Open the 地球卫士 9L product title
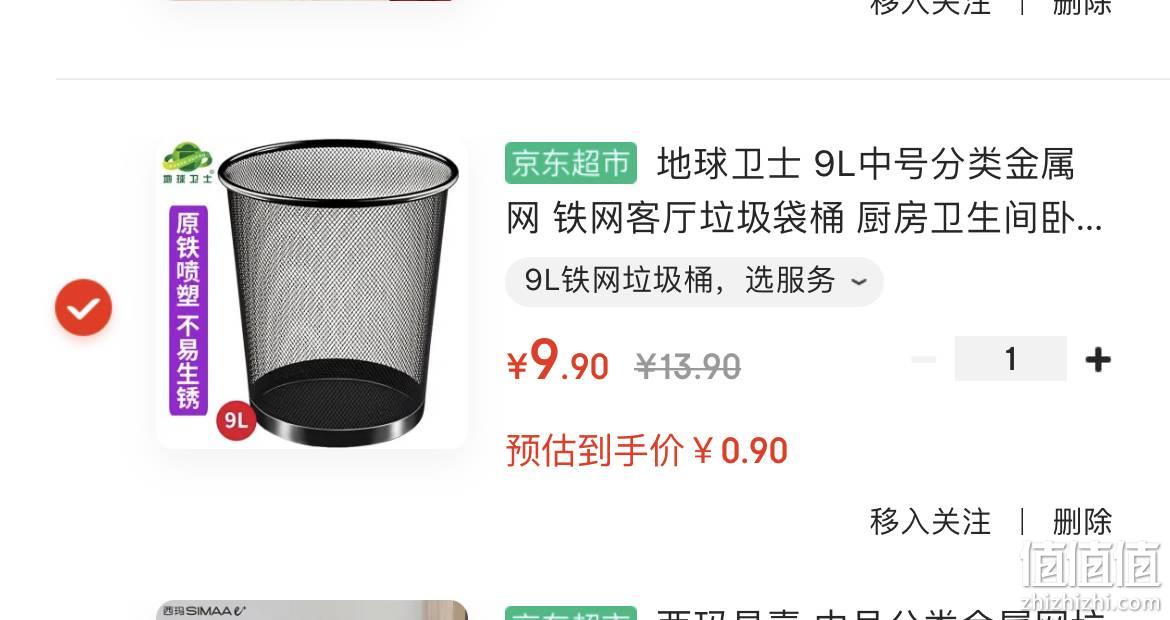The height and width of the screenshot is (620, 1170). pos(804,192)
